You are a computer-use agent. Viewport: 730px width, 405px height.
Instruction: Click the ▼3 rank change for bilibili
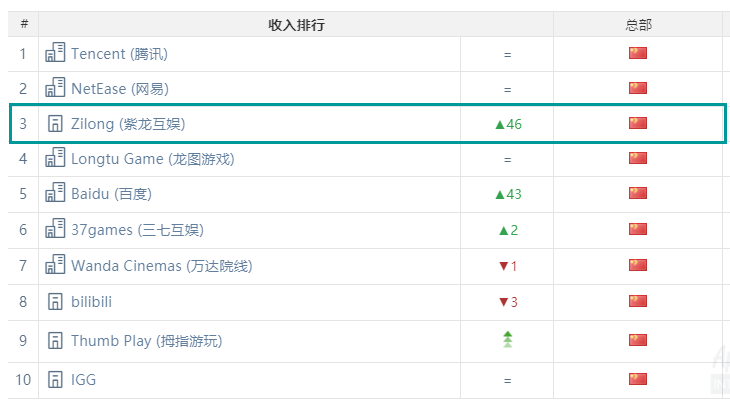508,302
